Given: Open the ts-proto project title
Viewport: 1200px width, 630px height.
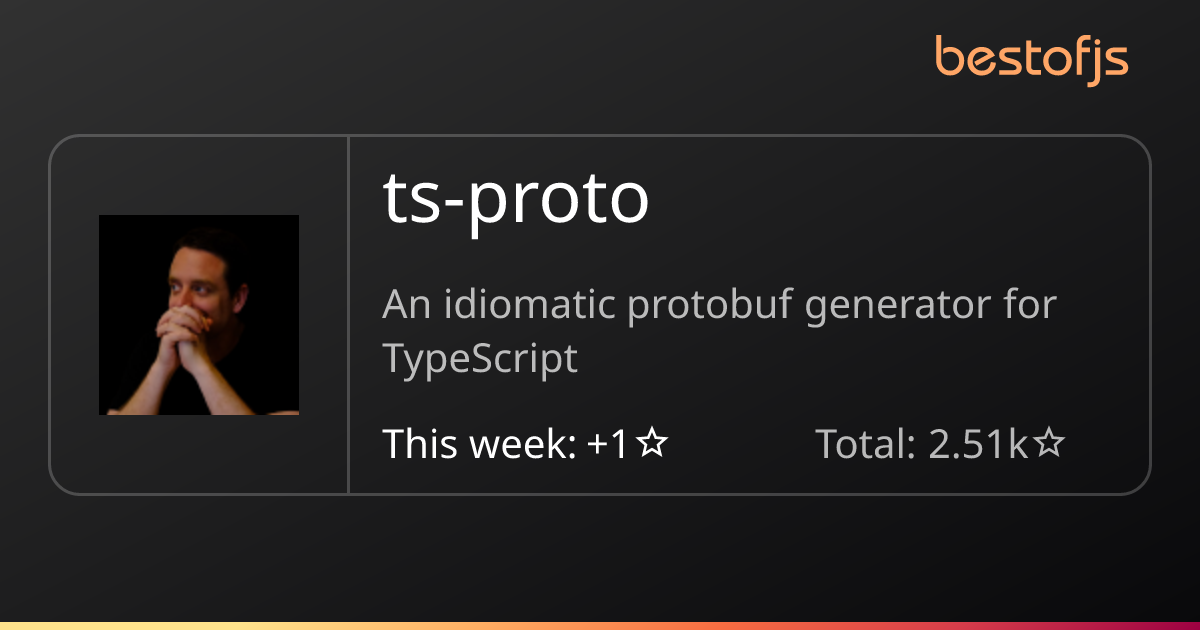Looking at the screenshot, I should (516, 198).
